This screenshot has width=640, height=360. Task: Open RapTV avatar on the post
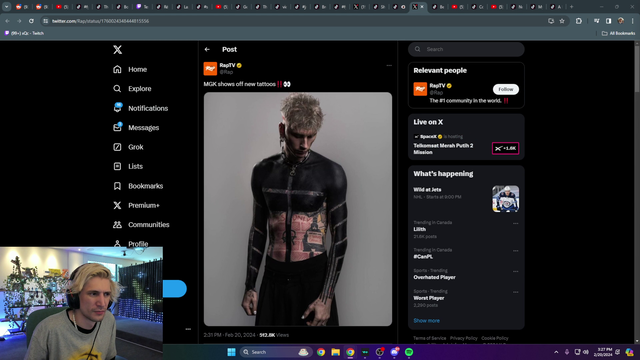pyautogui.click(x=210, y=69)
